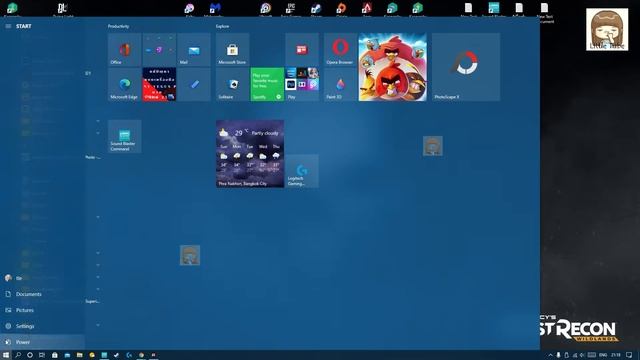Image resolution: width=640 pixels, height=360 pixels.
Task: Open the touch keyboard tray icon
Action: (592, 355)
